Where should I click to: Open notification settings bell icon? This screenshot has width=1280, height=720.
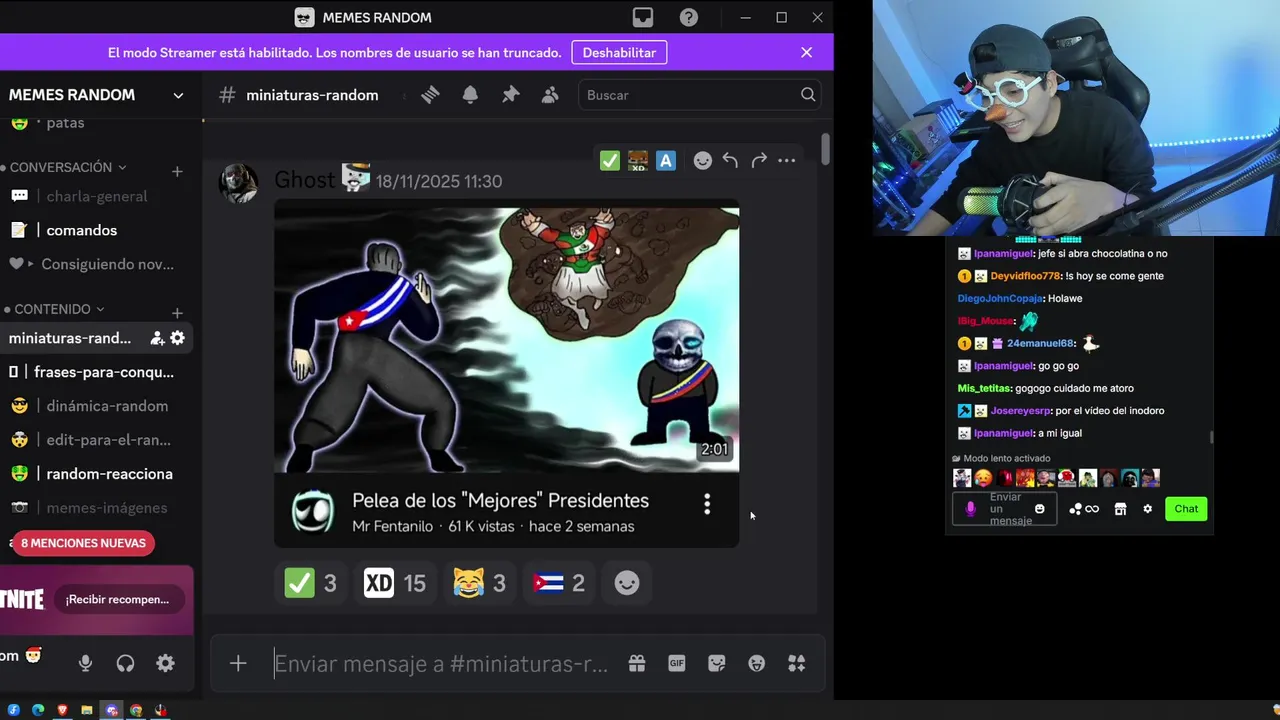tap(470, 95)
